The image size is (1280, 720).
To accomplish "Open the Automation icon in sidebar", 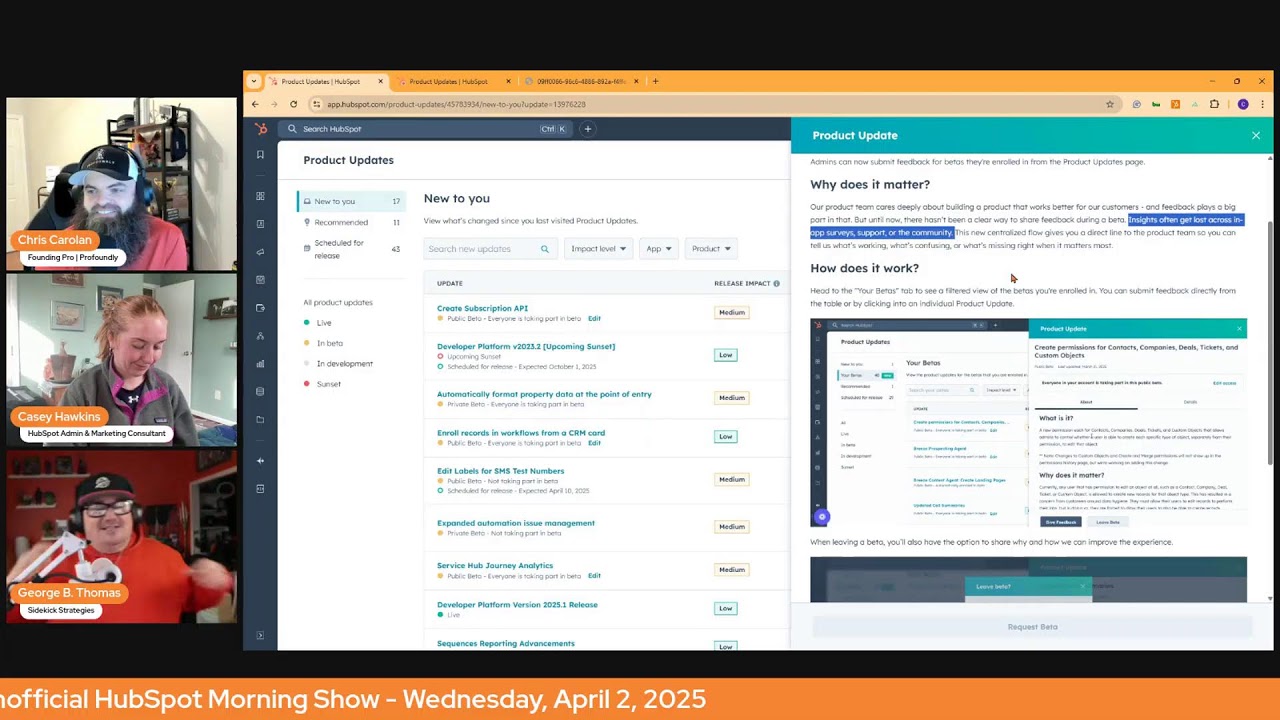I will pyautogui.click(x=261, y=336).
